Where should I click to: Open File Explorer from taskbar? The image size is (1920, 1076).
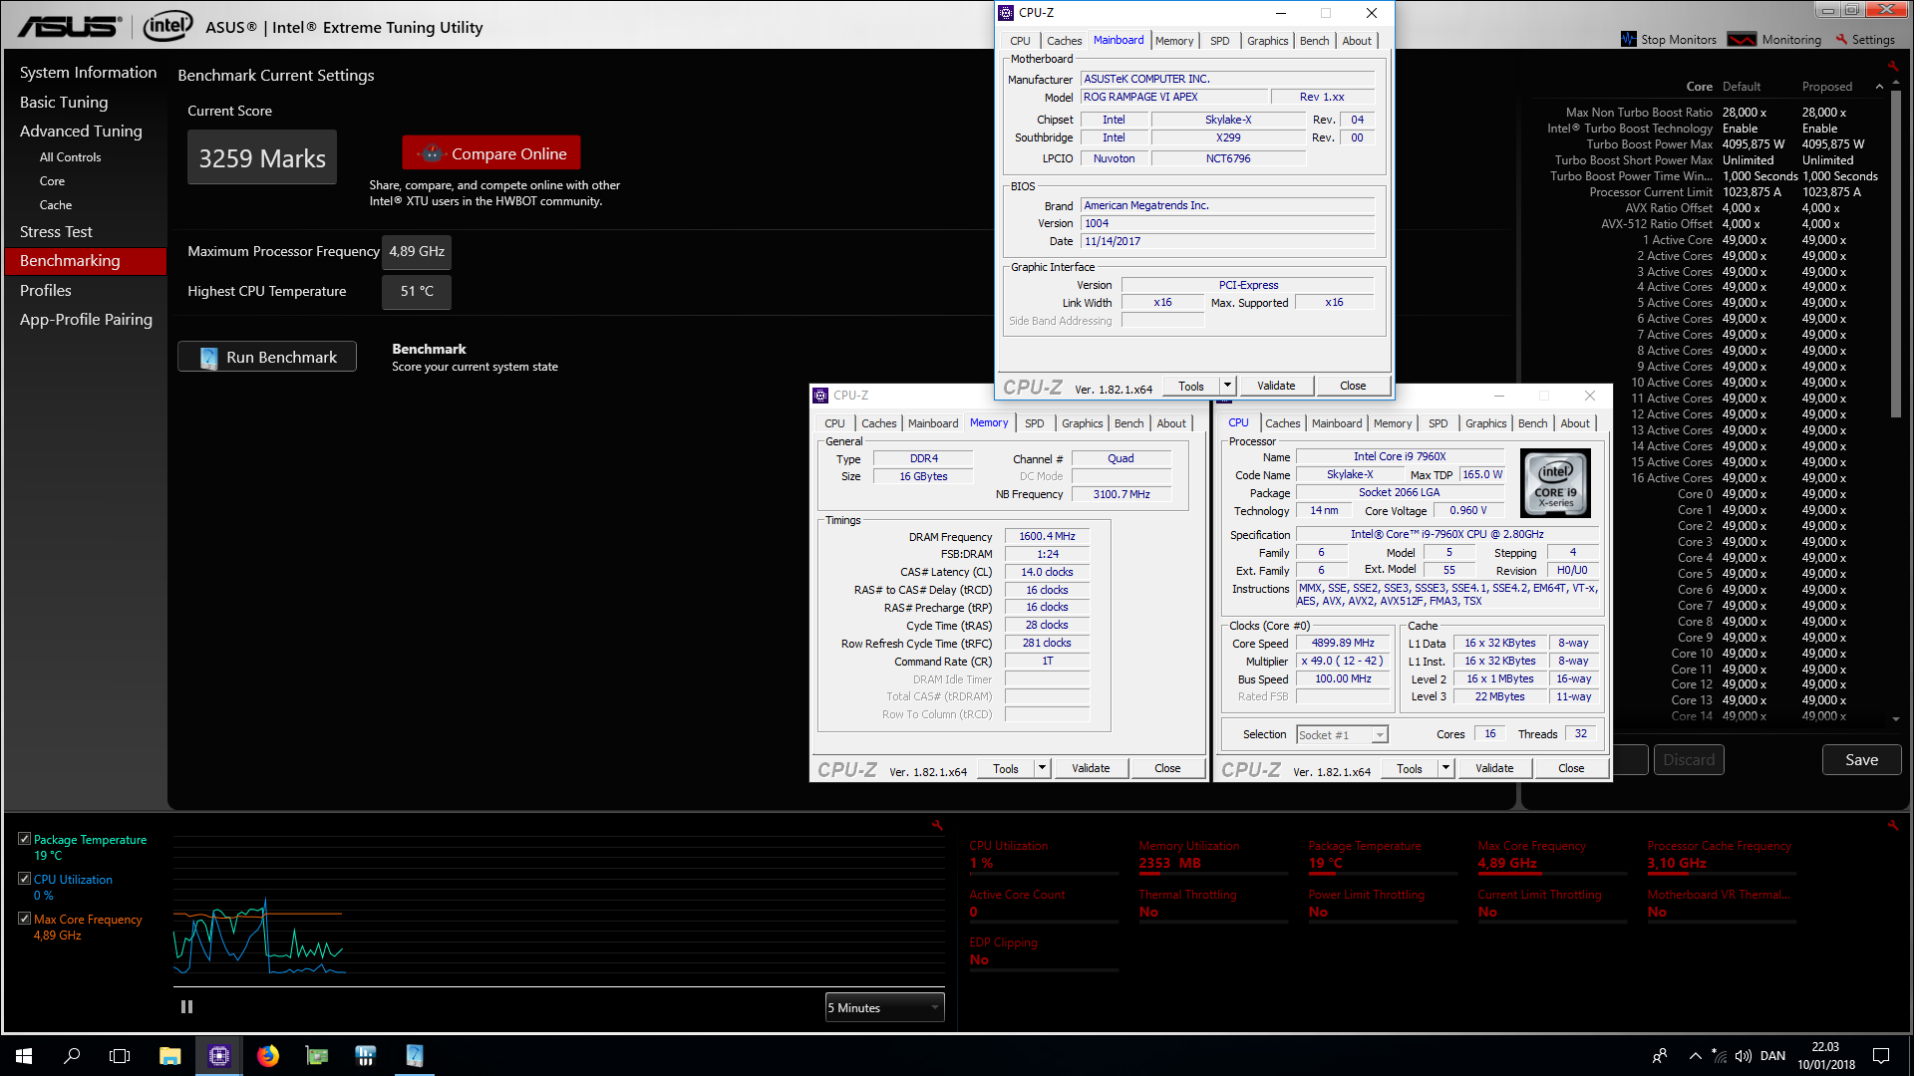(170, 1058)
